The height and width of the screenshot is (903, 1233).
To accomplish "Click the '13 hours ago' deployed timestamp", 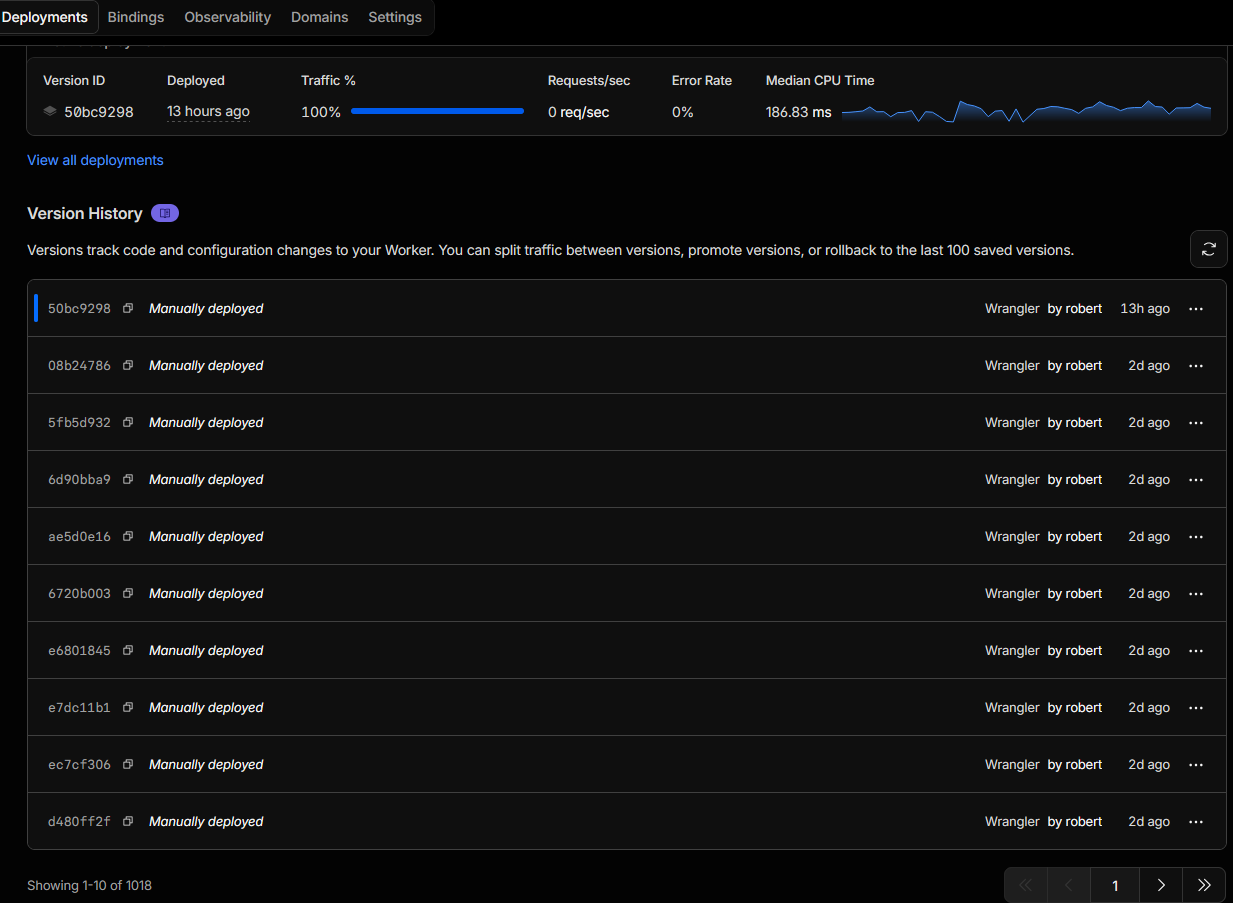I will tap(208, 112).
